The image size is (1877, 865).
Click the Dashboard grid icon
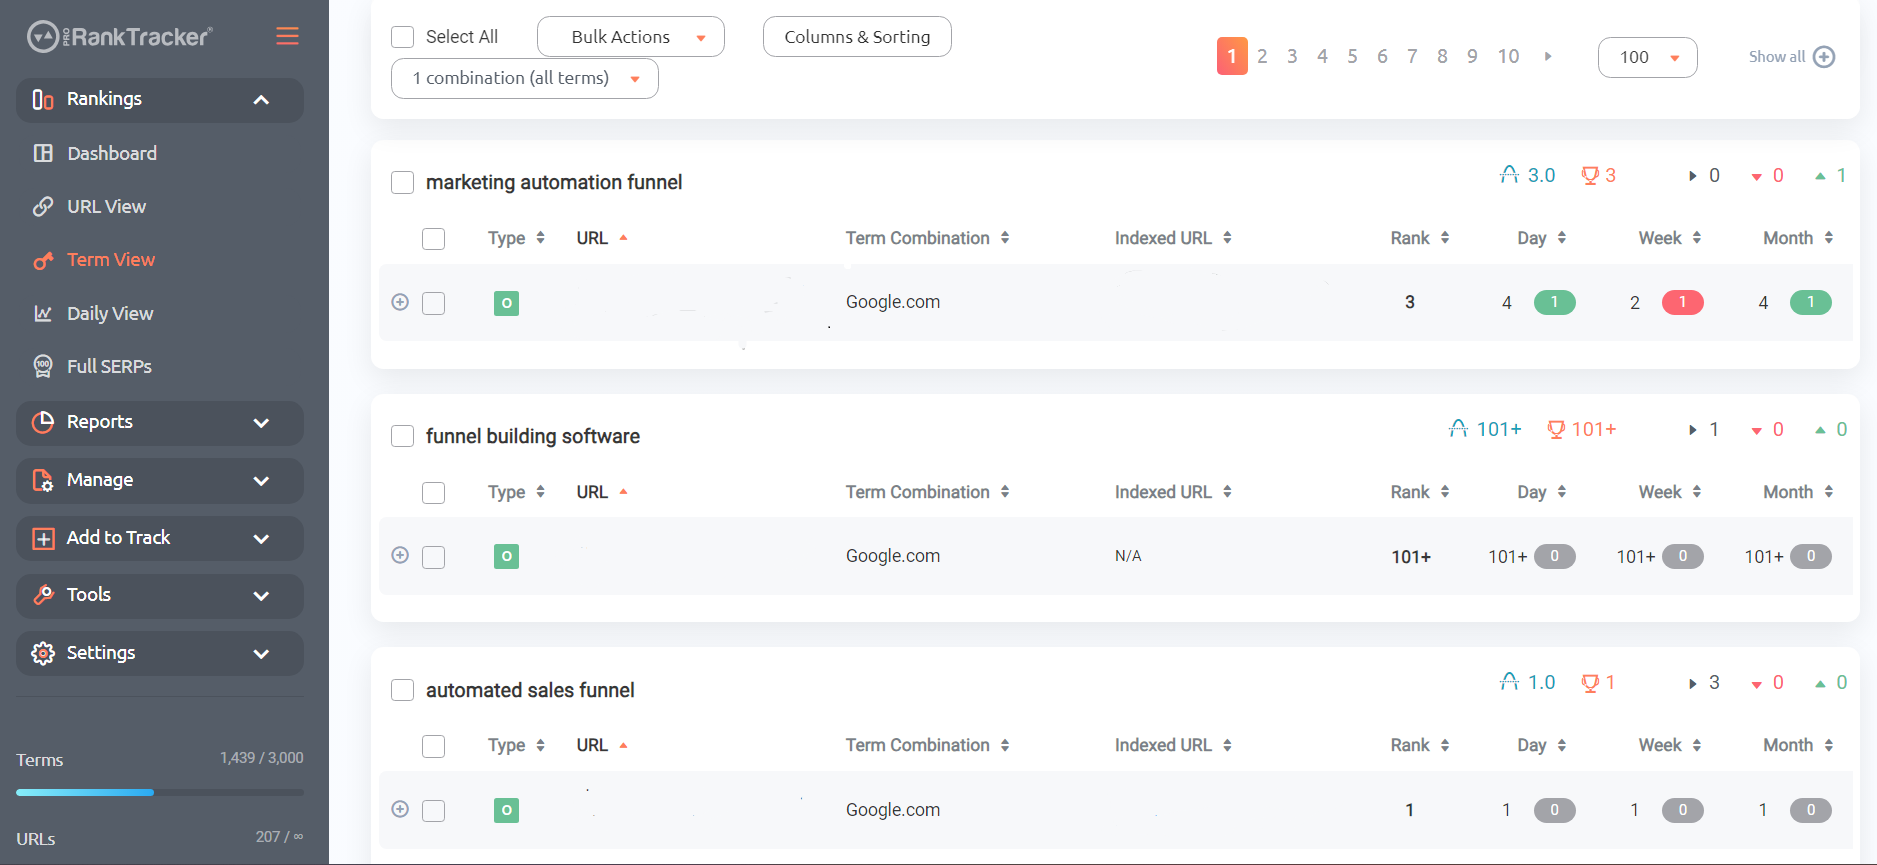point(43,153)
